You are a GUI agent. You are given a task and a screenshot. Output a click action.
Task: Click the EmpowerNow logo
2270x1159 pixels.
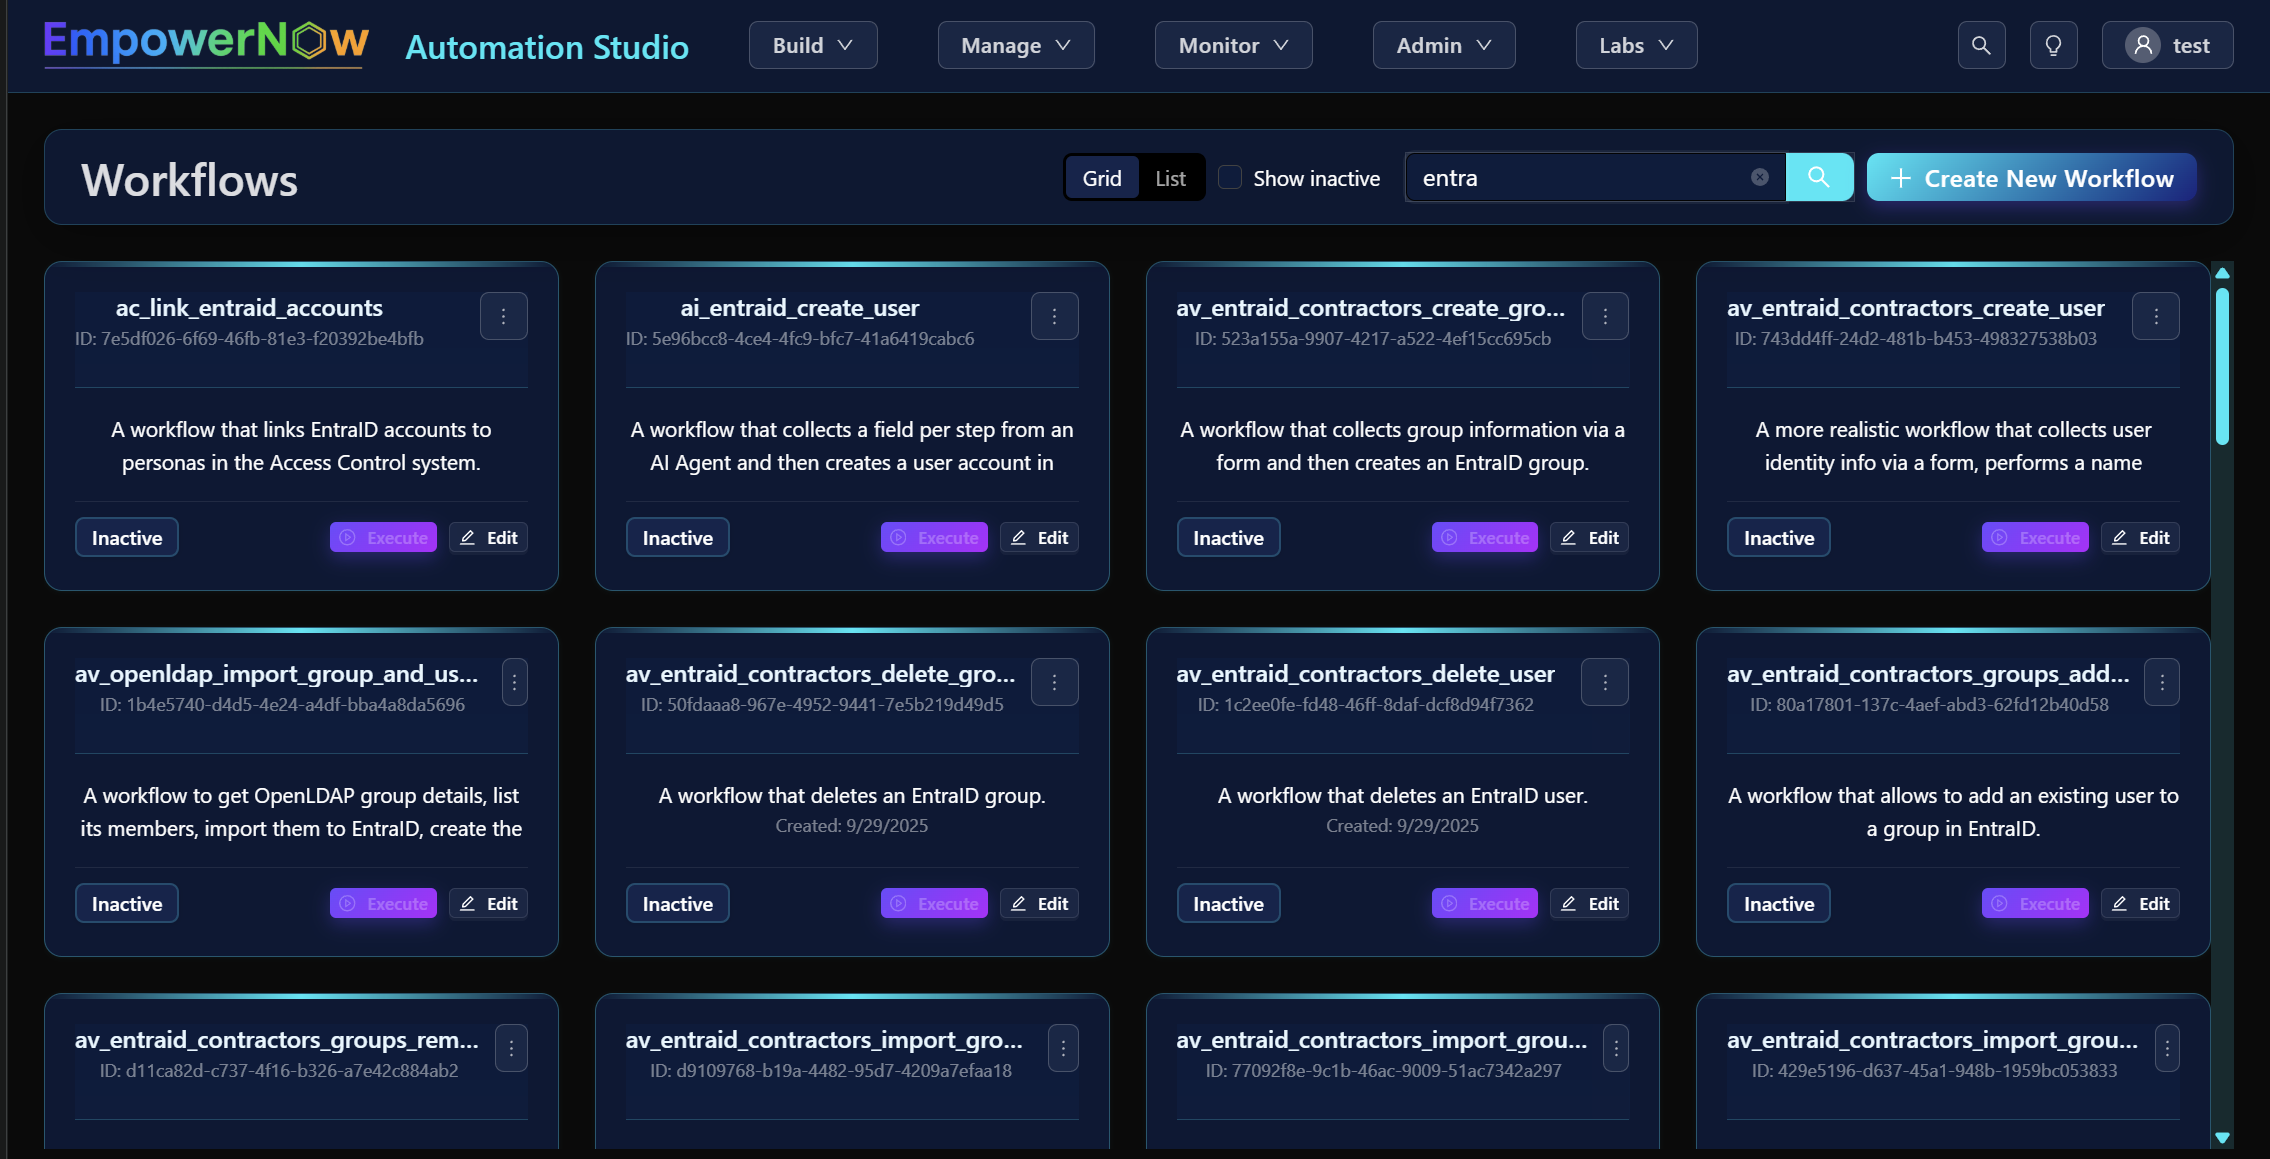tap(205, 42)
